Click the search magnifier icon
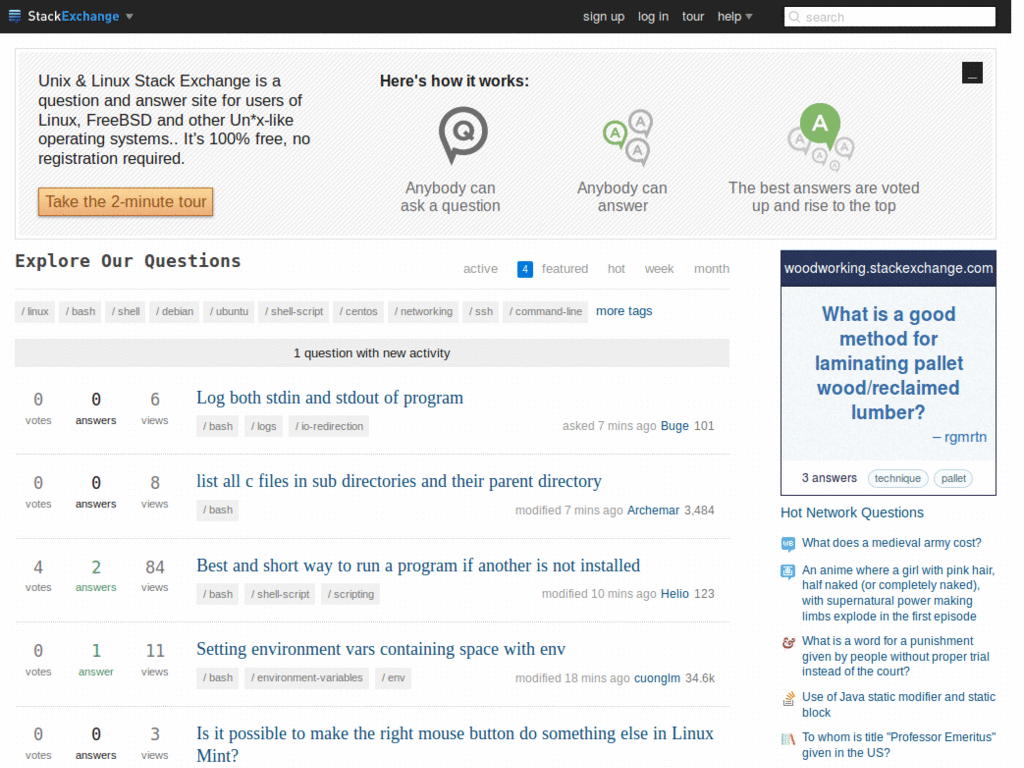The height and width of the screenshot is (768, 1024). tap(794, 17)
